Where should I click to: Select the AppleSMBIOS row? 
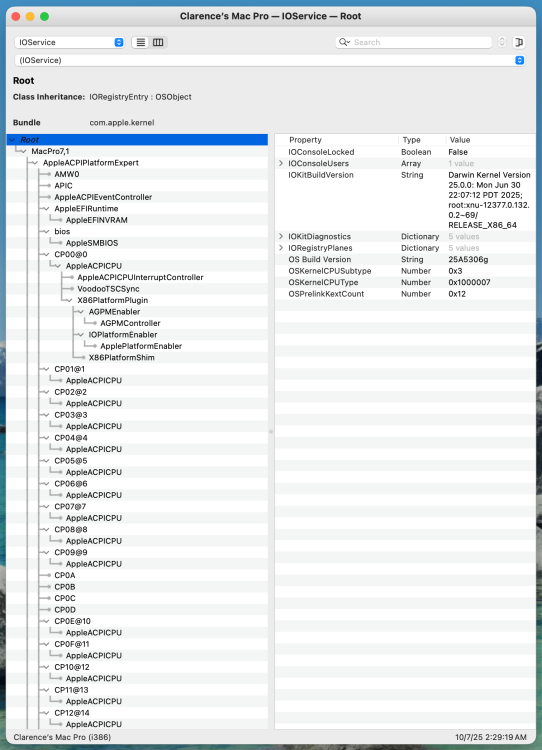pos(138,243)
